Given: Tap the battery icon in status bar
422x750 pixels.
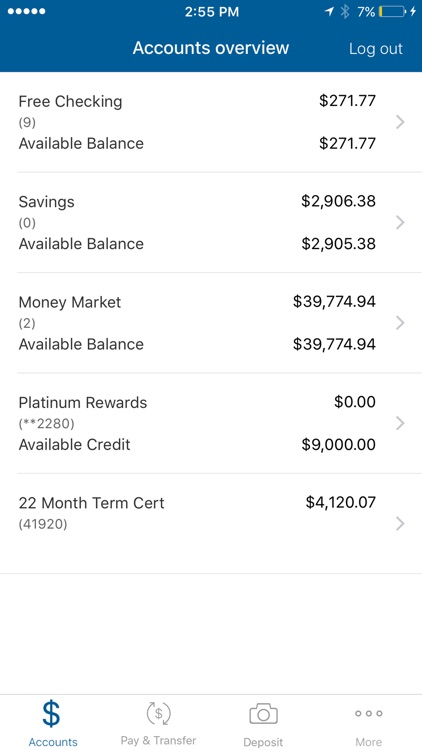Looking at the screenshot, I should point(392,11).
